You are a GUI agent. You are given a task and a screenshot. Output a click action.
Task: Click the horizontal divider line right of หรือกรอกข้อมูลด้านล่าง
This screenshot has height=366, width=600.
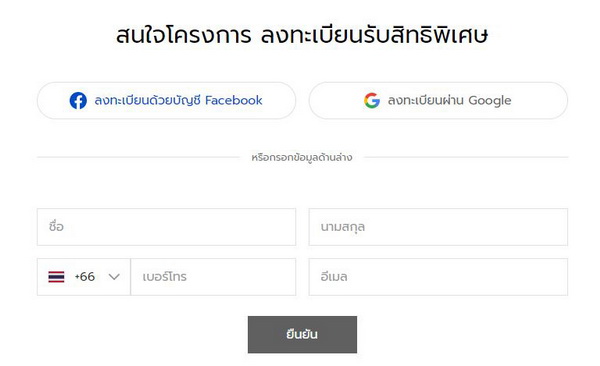click(466, 157)
